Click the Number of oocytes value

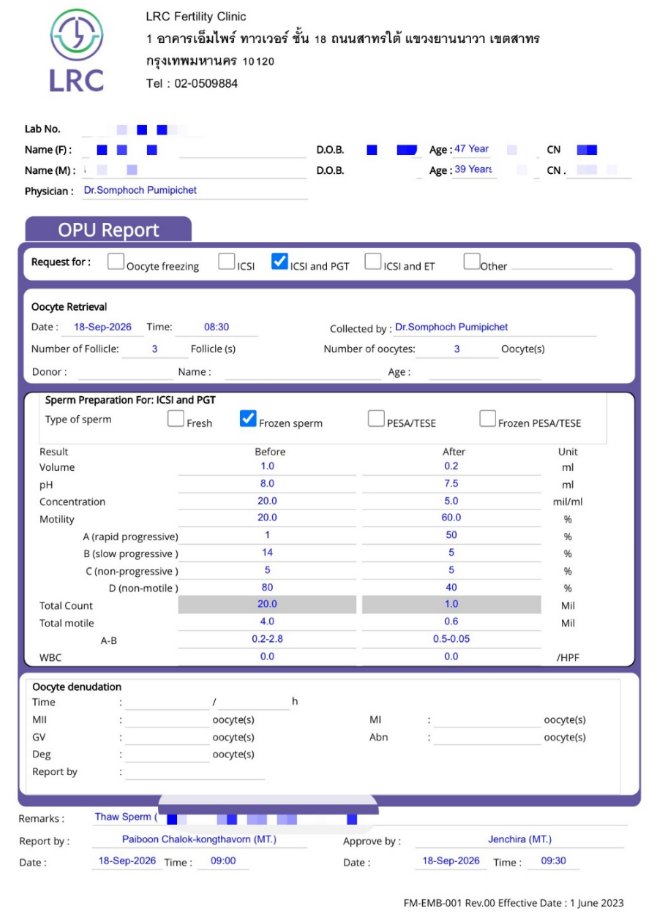[457, 349]
